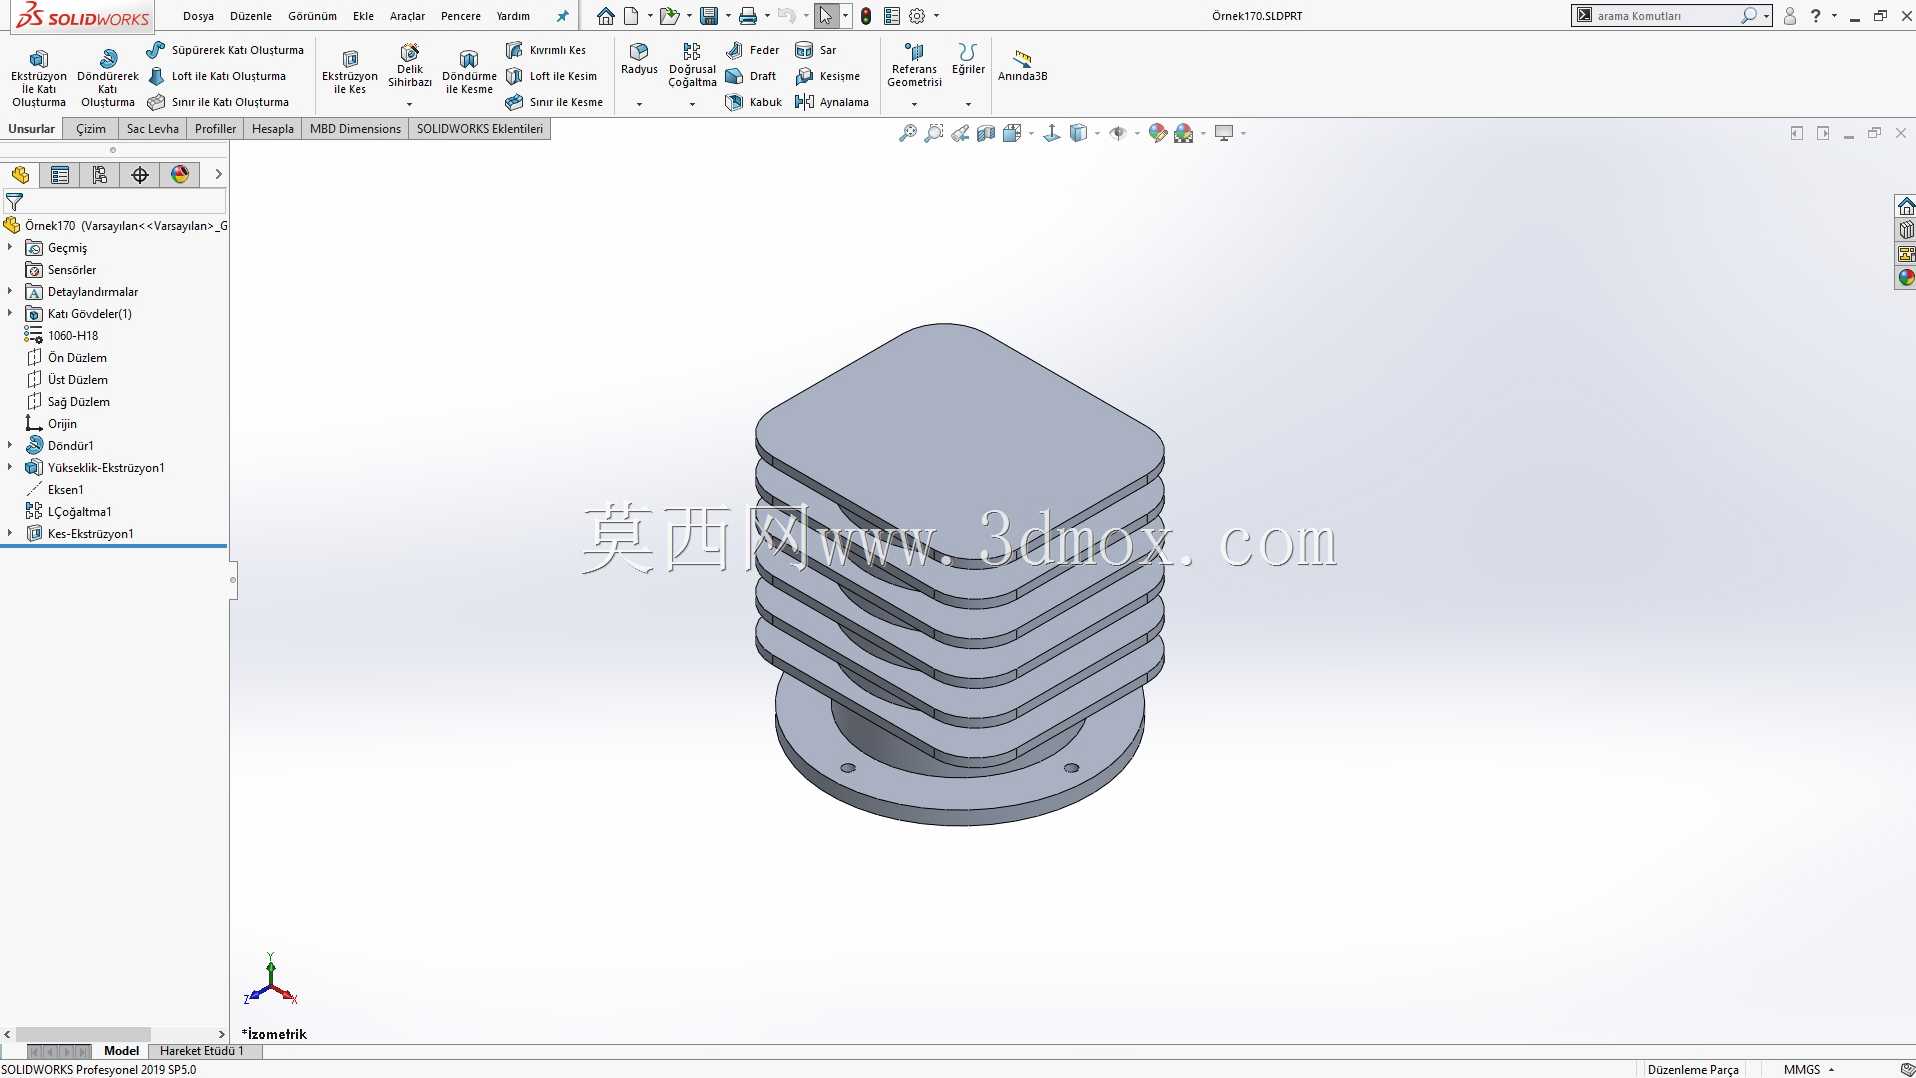Switch to MBD Dimensions tab
The image size is (1916, 1078).
click(x=355, y=129)
